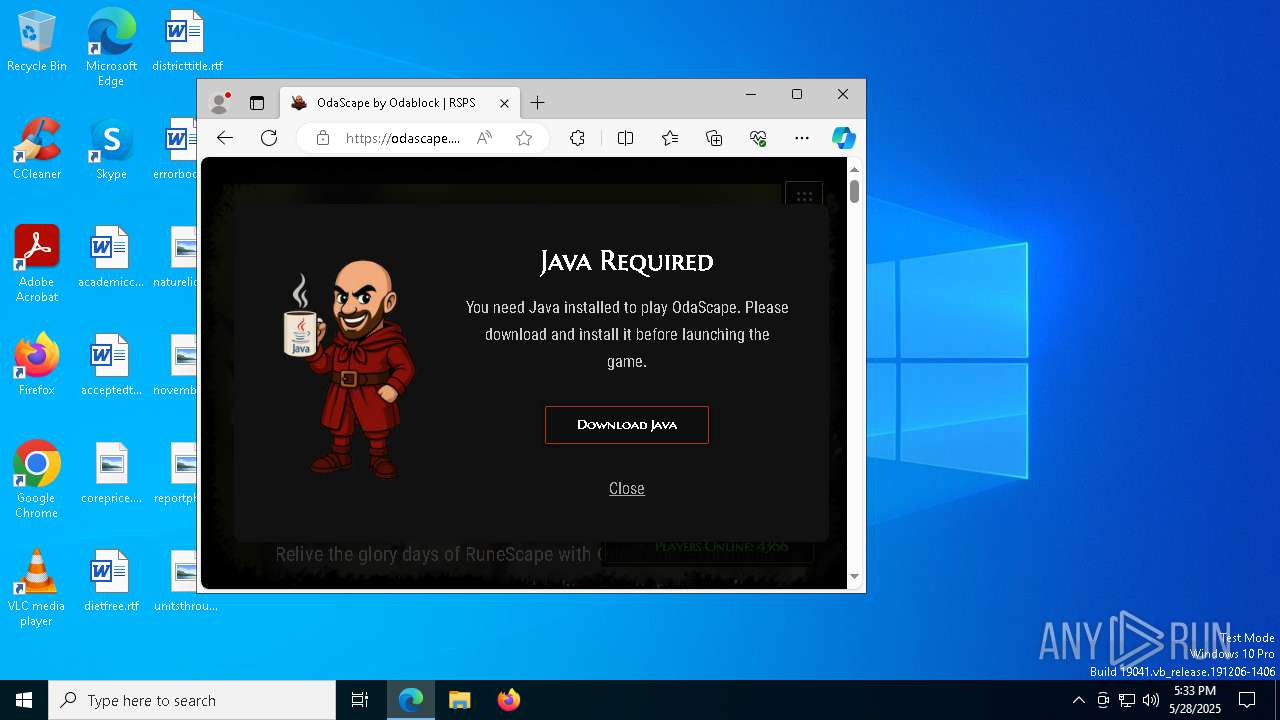Open Favorites list icon
This screenshot has height=720, width=1280.
coord(670,138)
